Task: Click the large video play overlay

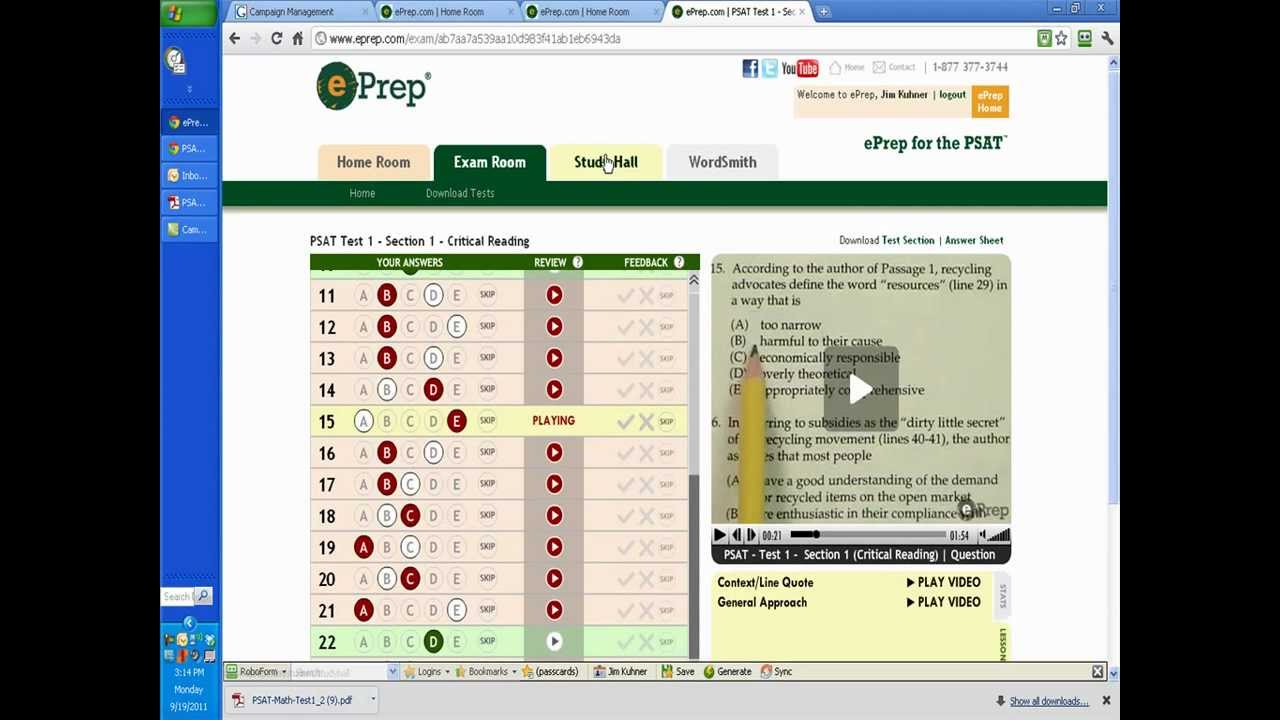Action: click(861, 389)
